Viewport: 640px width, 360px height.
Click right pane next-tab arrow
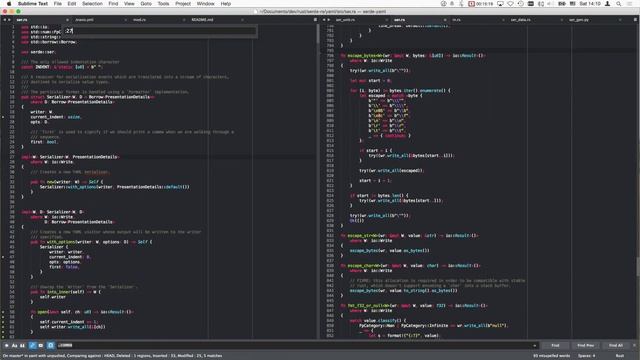pos(329,20)
